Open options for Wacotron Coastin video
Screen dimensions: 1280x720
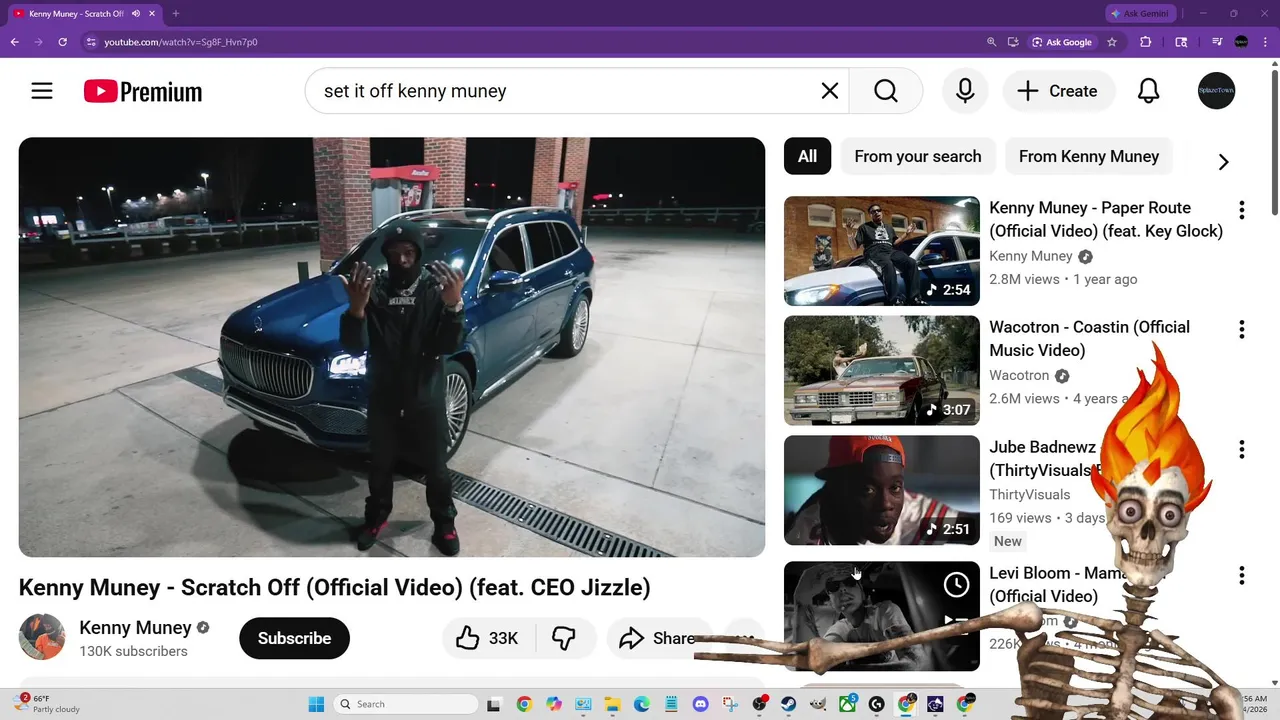[x=1241, y=329]
